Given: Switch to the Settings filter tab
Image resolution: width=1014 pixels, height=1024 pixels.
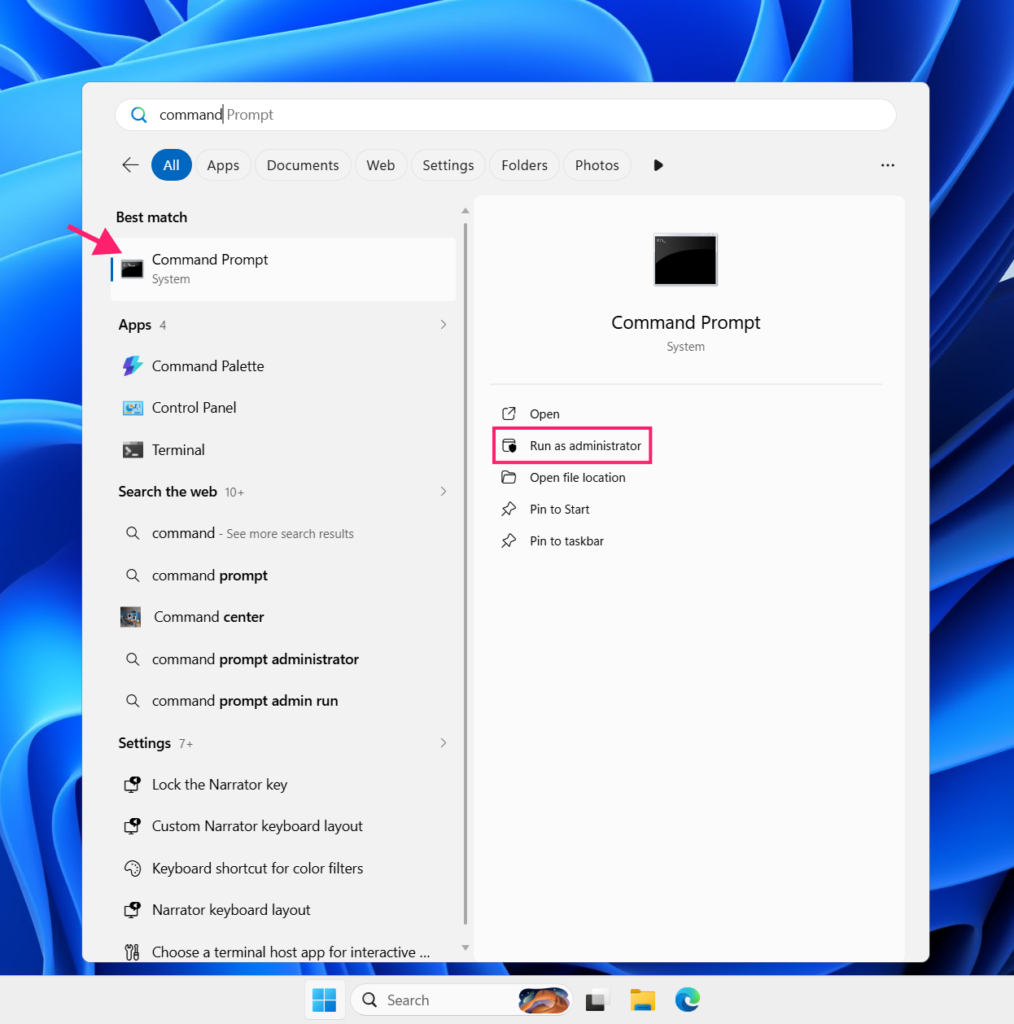Looking at the screenshot, I should [x=448, y=165].
